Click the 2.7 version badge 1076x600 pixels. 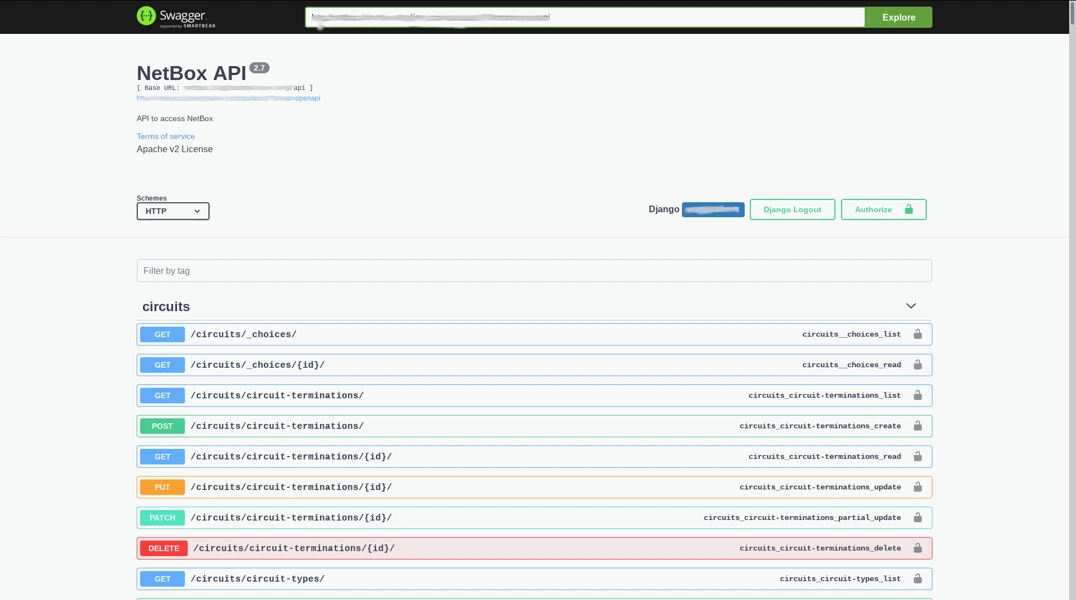[x=259, y=68]
